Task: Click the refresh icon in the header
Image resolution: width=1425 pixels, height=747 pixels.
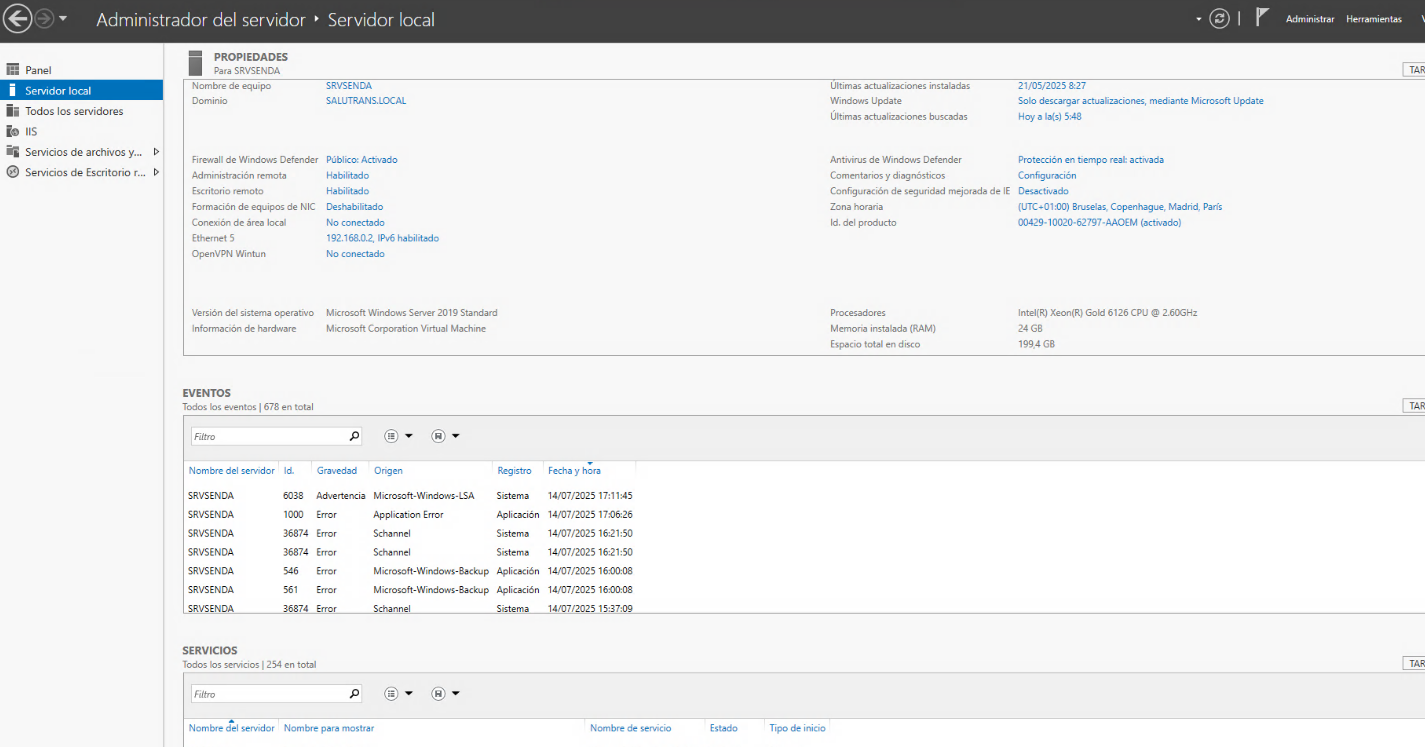Action: [x=1218, y=19]
